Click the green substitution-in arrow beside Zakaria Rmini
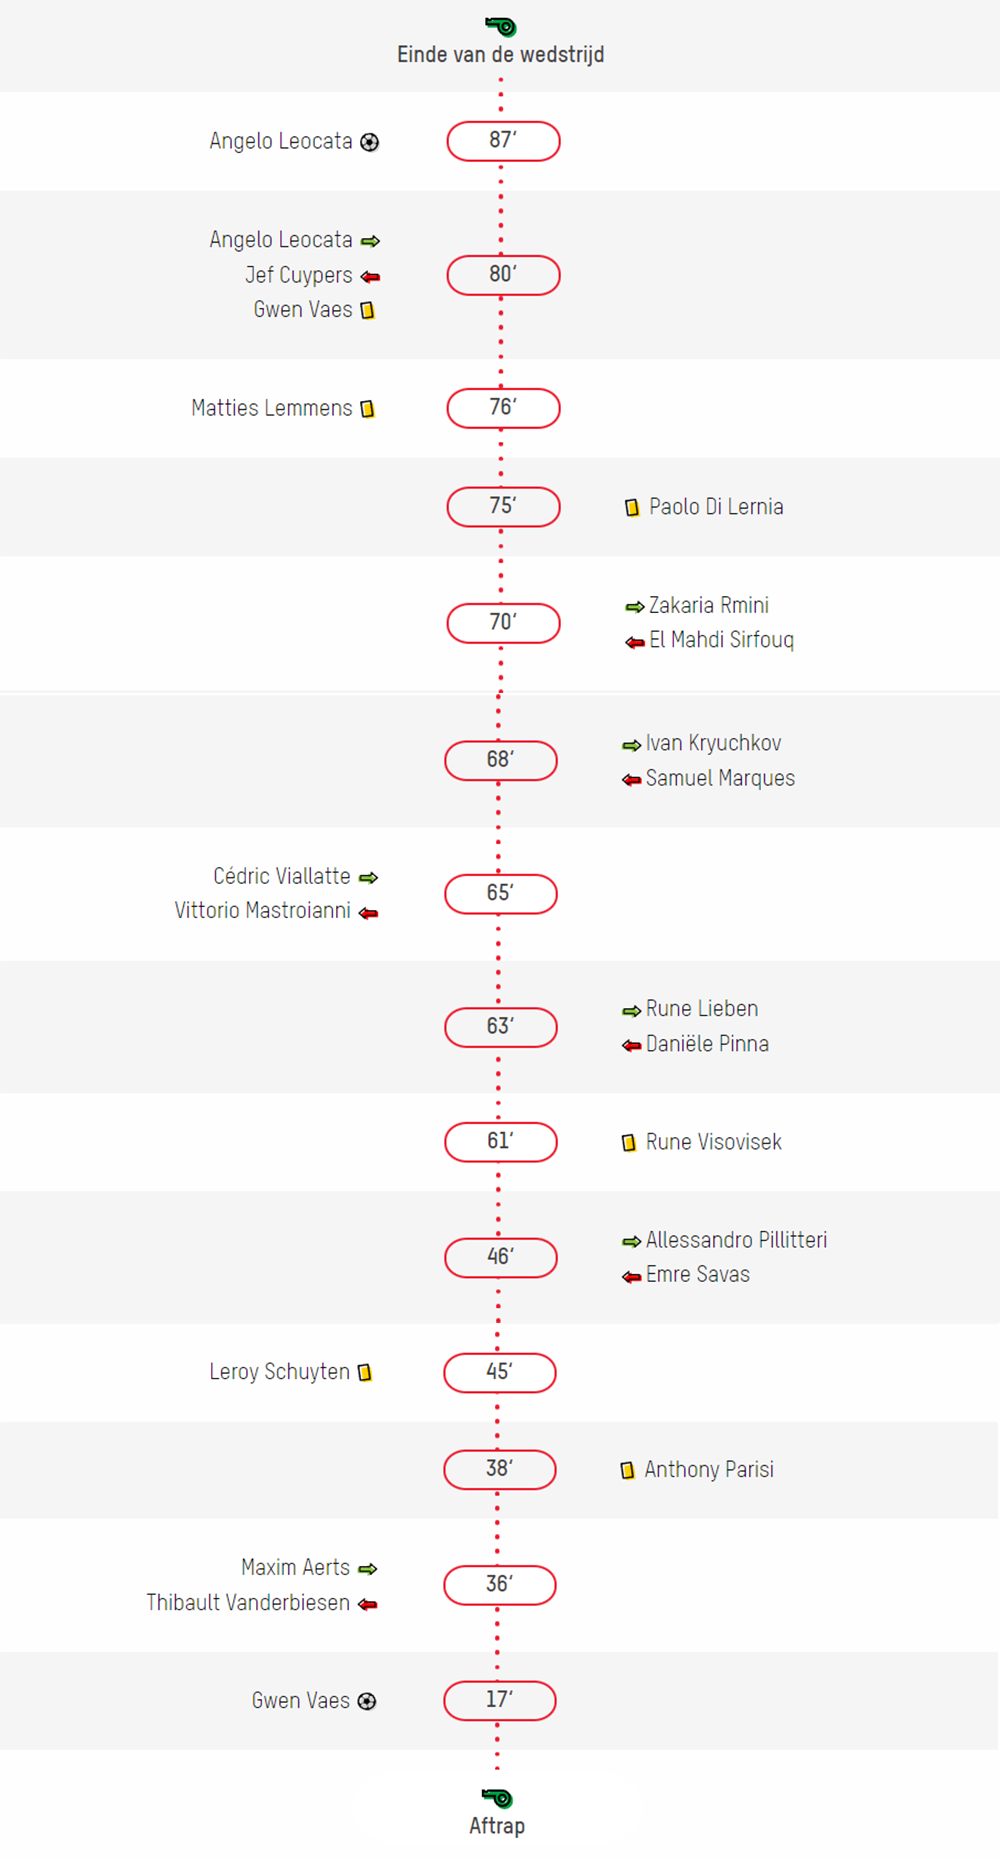Viewport: 1000px width, 1858px height. [634, 607]
